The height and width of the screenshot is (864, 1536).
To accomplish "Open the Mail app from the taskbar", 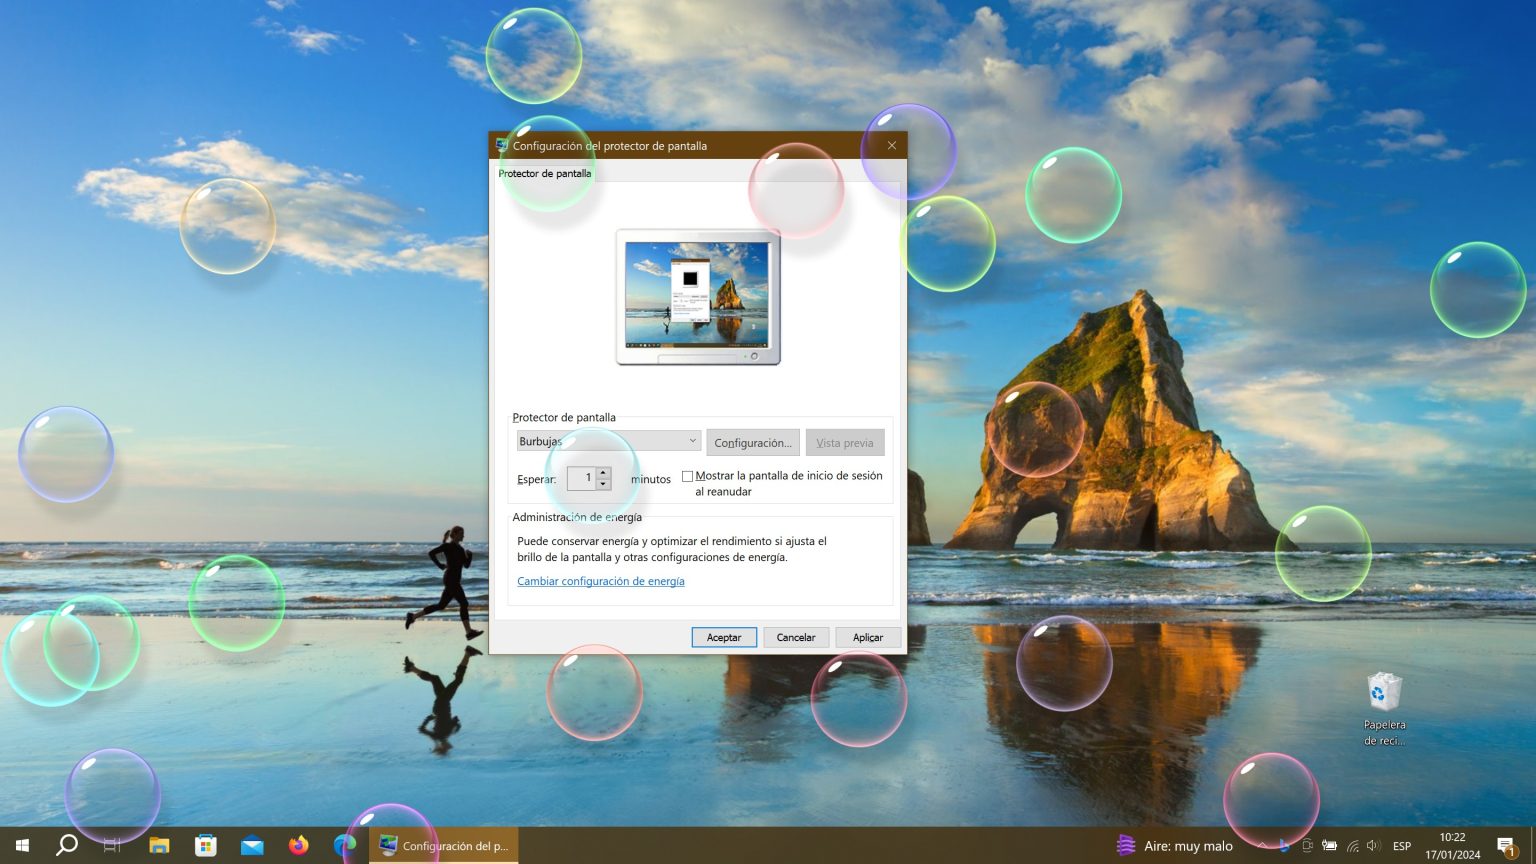I will 252,846.
